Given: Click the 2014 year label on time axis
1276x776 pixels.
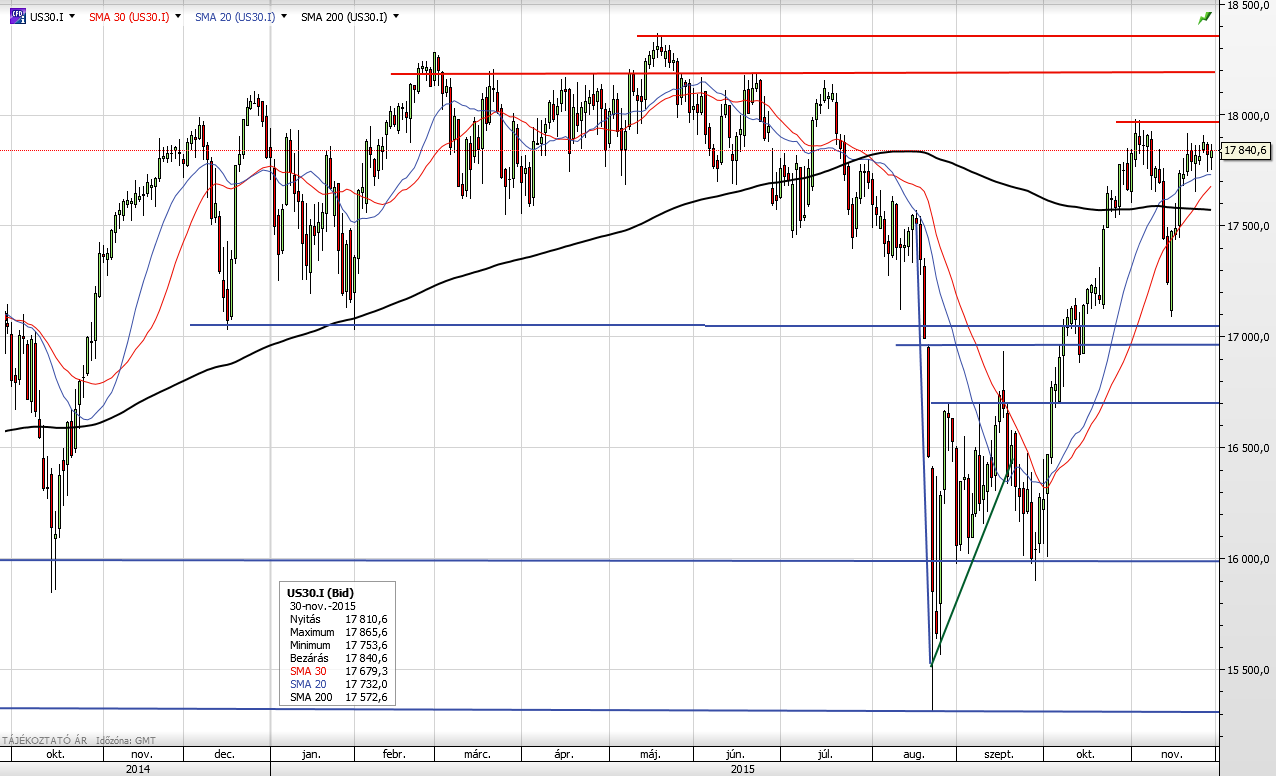Looking at the screenshot, I should click(137, 769).
